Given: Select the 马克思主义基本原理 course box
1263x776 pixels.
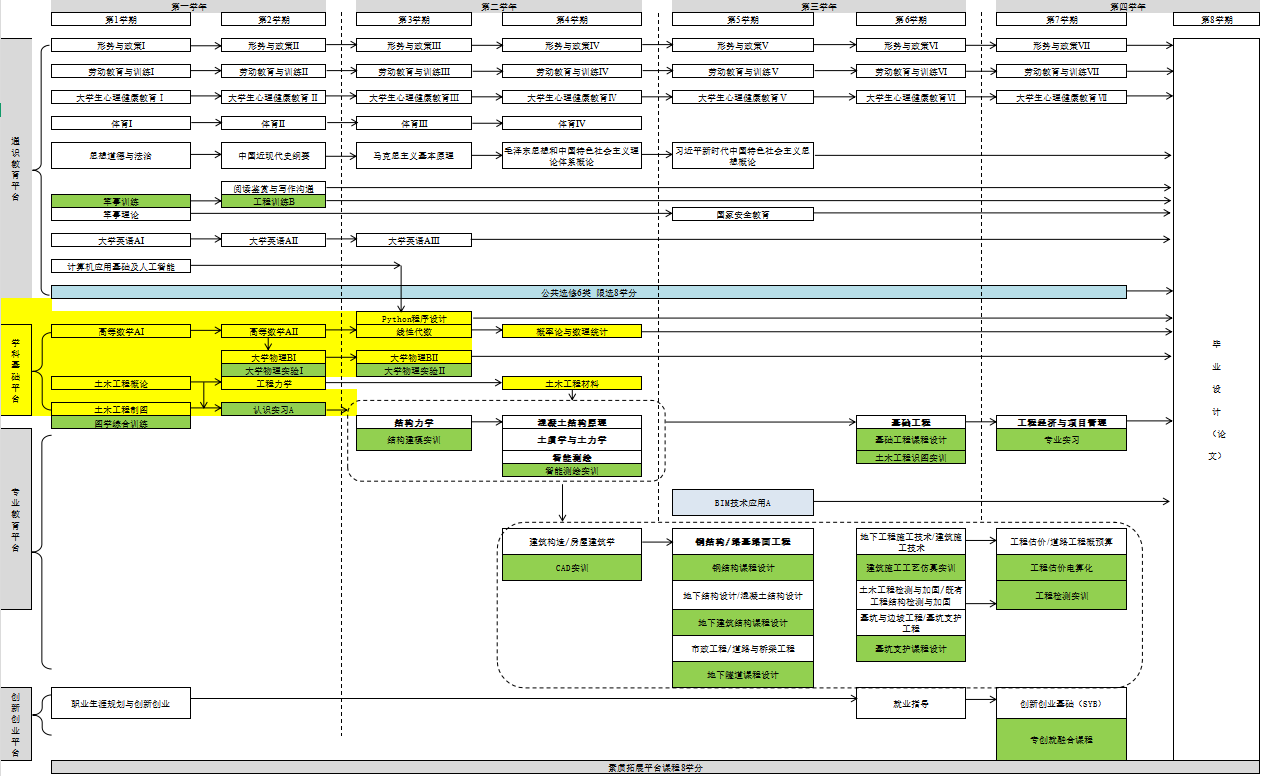Looking at the screenshot, I should coord(413,155).
